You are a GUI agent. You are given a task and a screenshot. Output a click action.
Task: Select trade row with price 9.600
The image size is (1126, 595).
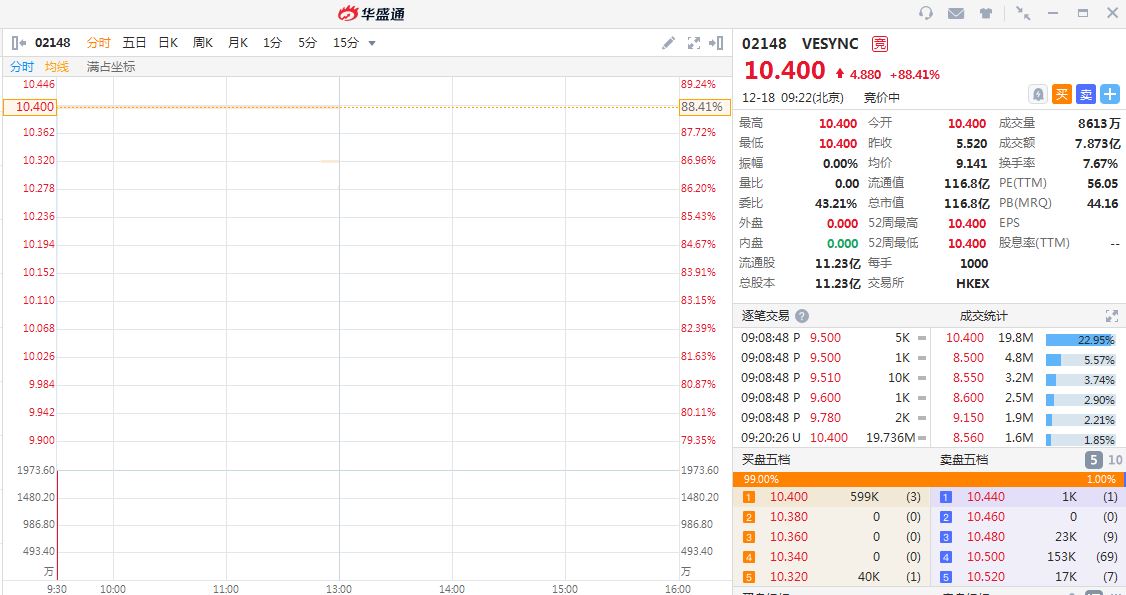pyautogui.click(x=833, y=397)
